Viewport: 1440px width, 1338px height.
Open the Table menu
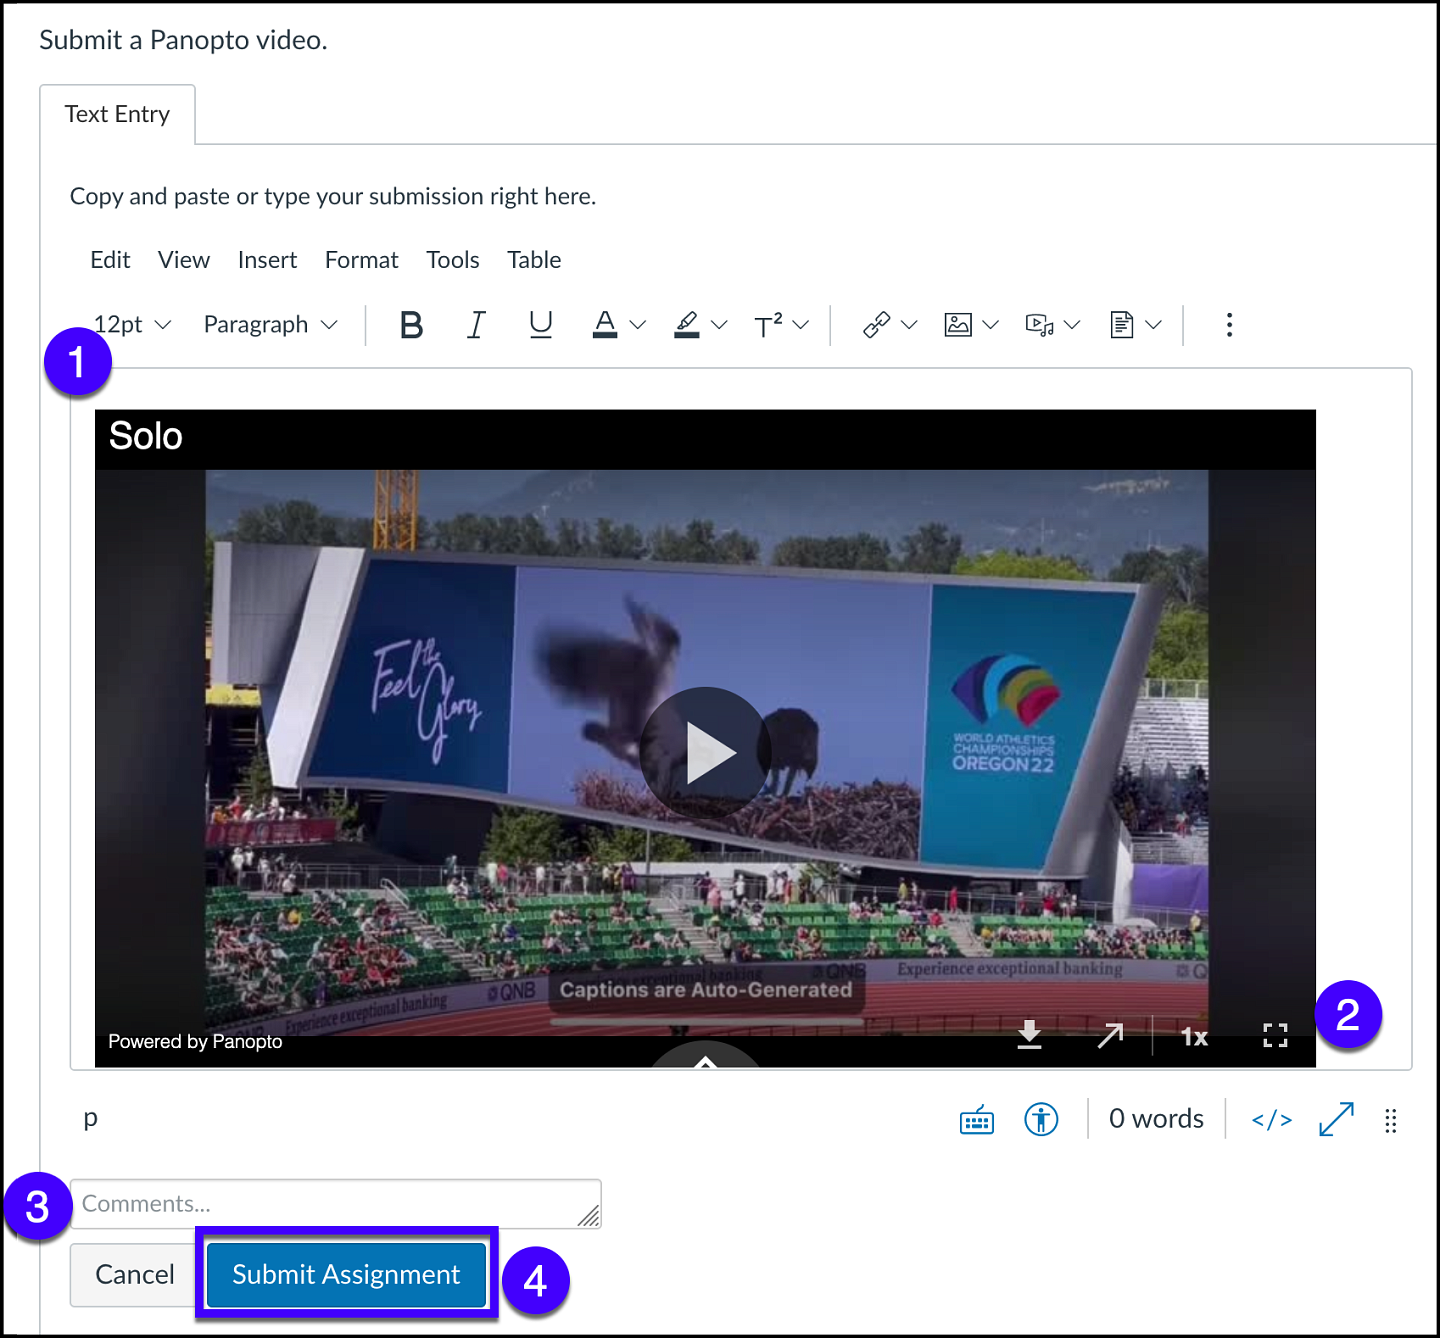534,260
